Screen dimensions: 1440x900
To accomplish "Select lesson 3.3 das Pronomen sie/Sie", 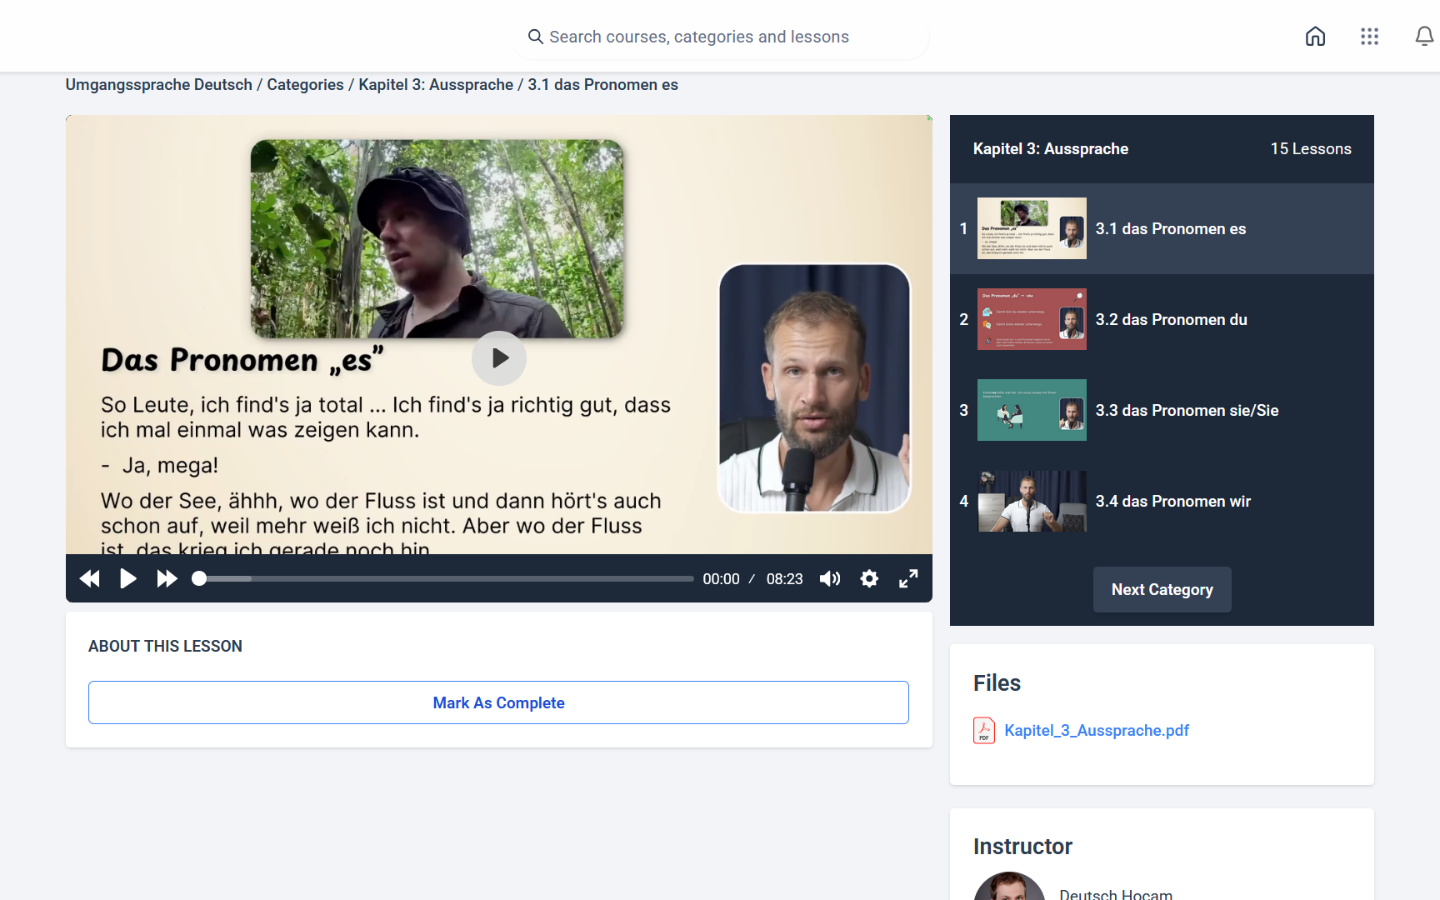I will pyautogui.click(x=1186, y=411).
